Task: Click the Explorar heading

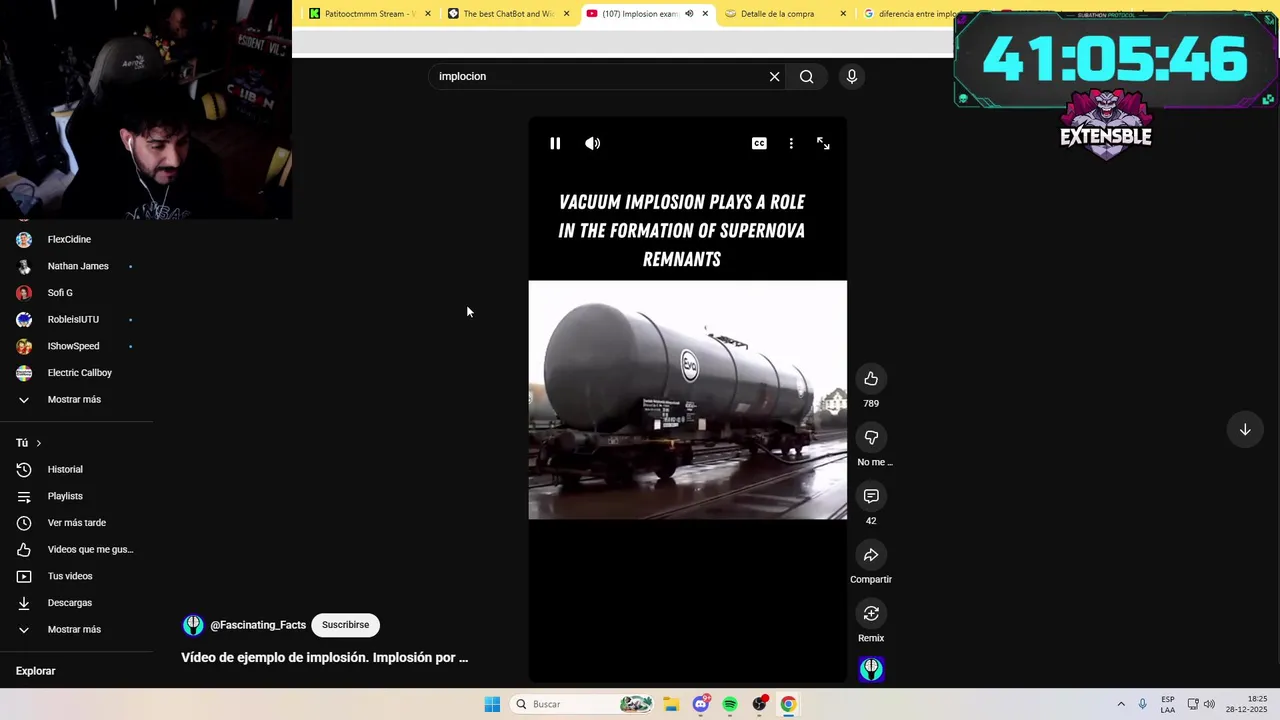Action: click(x=36, y=671)
